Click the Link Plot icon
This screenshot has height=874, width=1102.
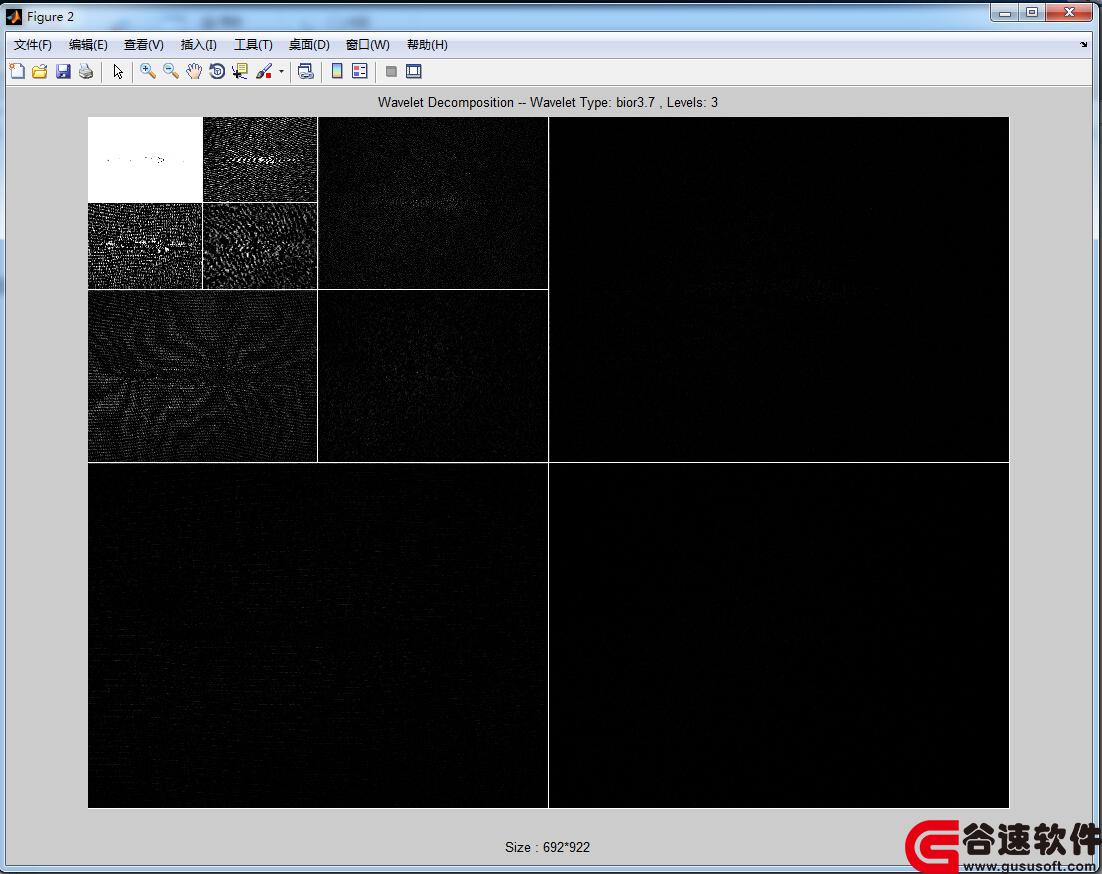coord(306,71)
